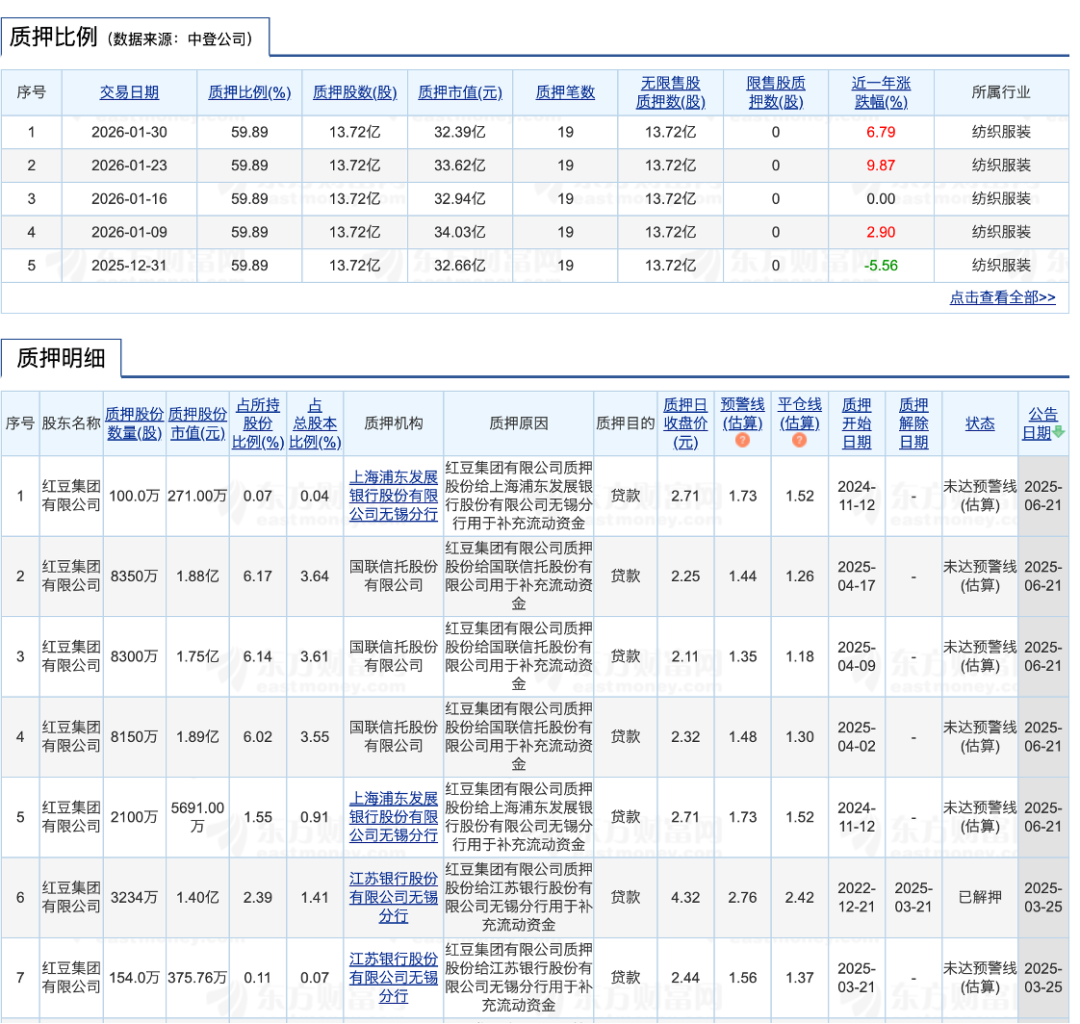This screenshot has height=1024, width=1080.
Task: Sort by 质押日收盘价(元) header
Action: [x=686, y=423]
